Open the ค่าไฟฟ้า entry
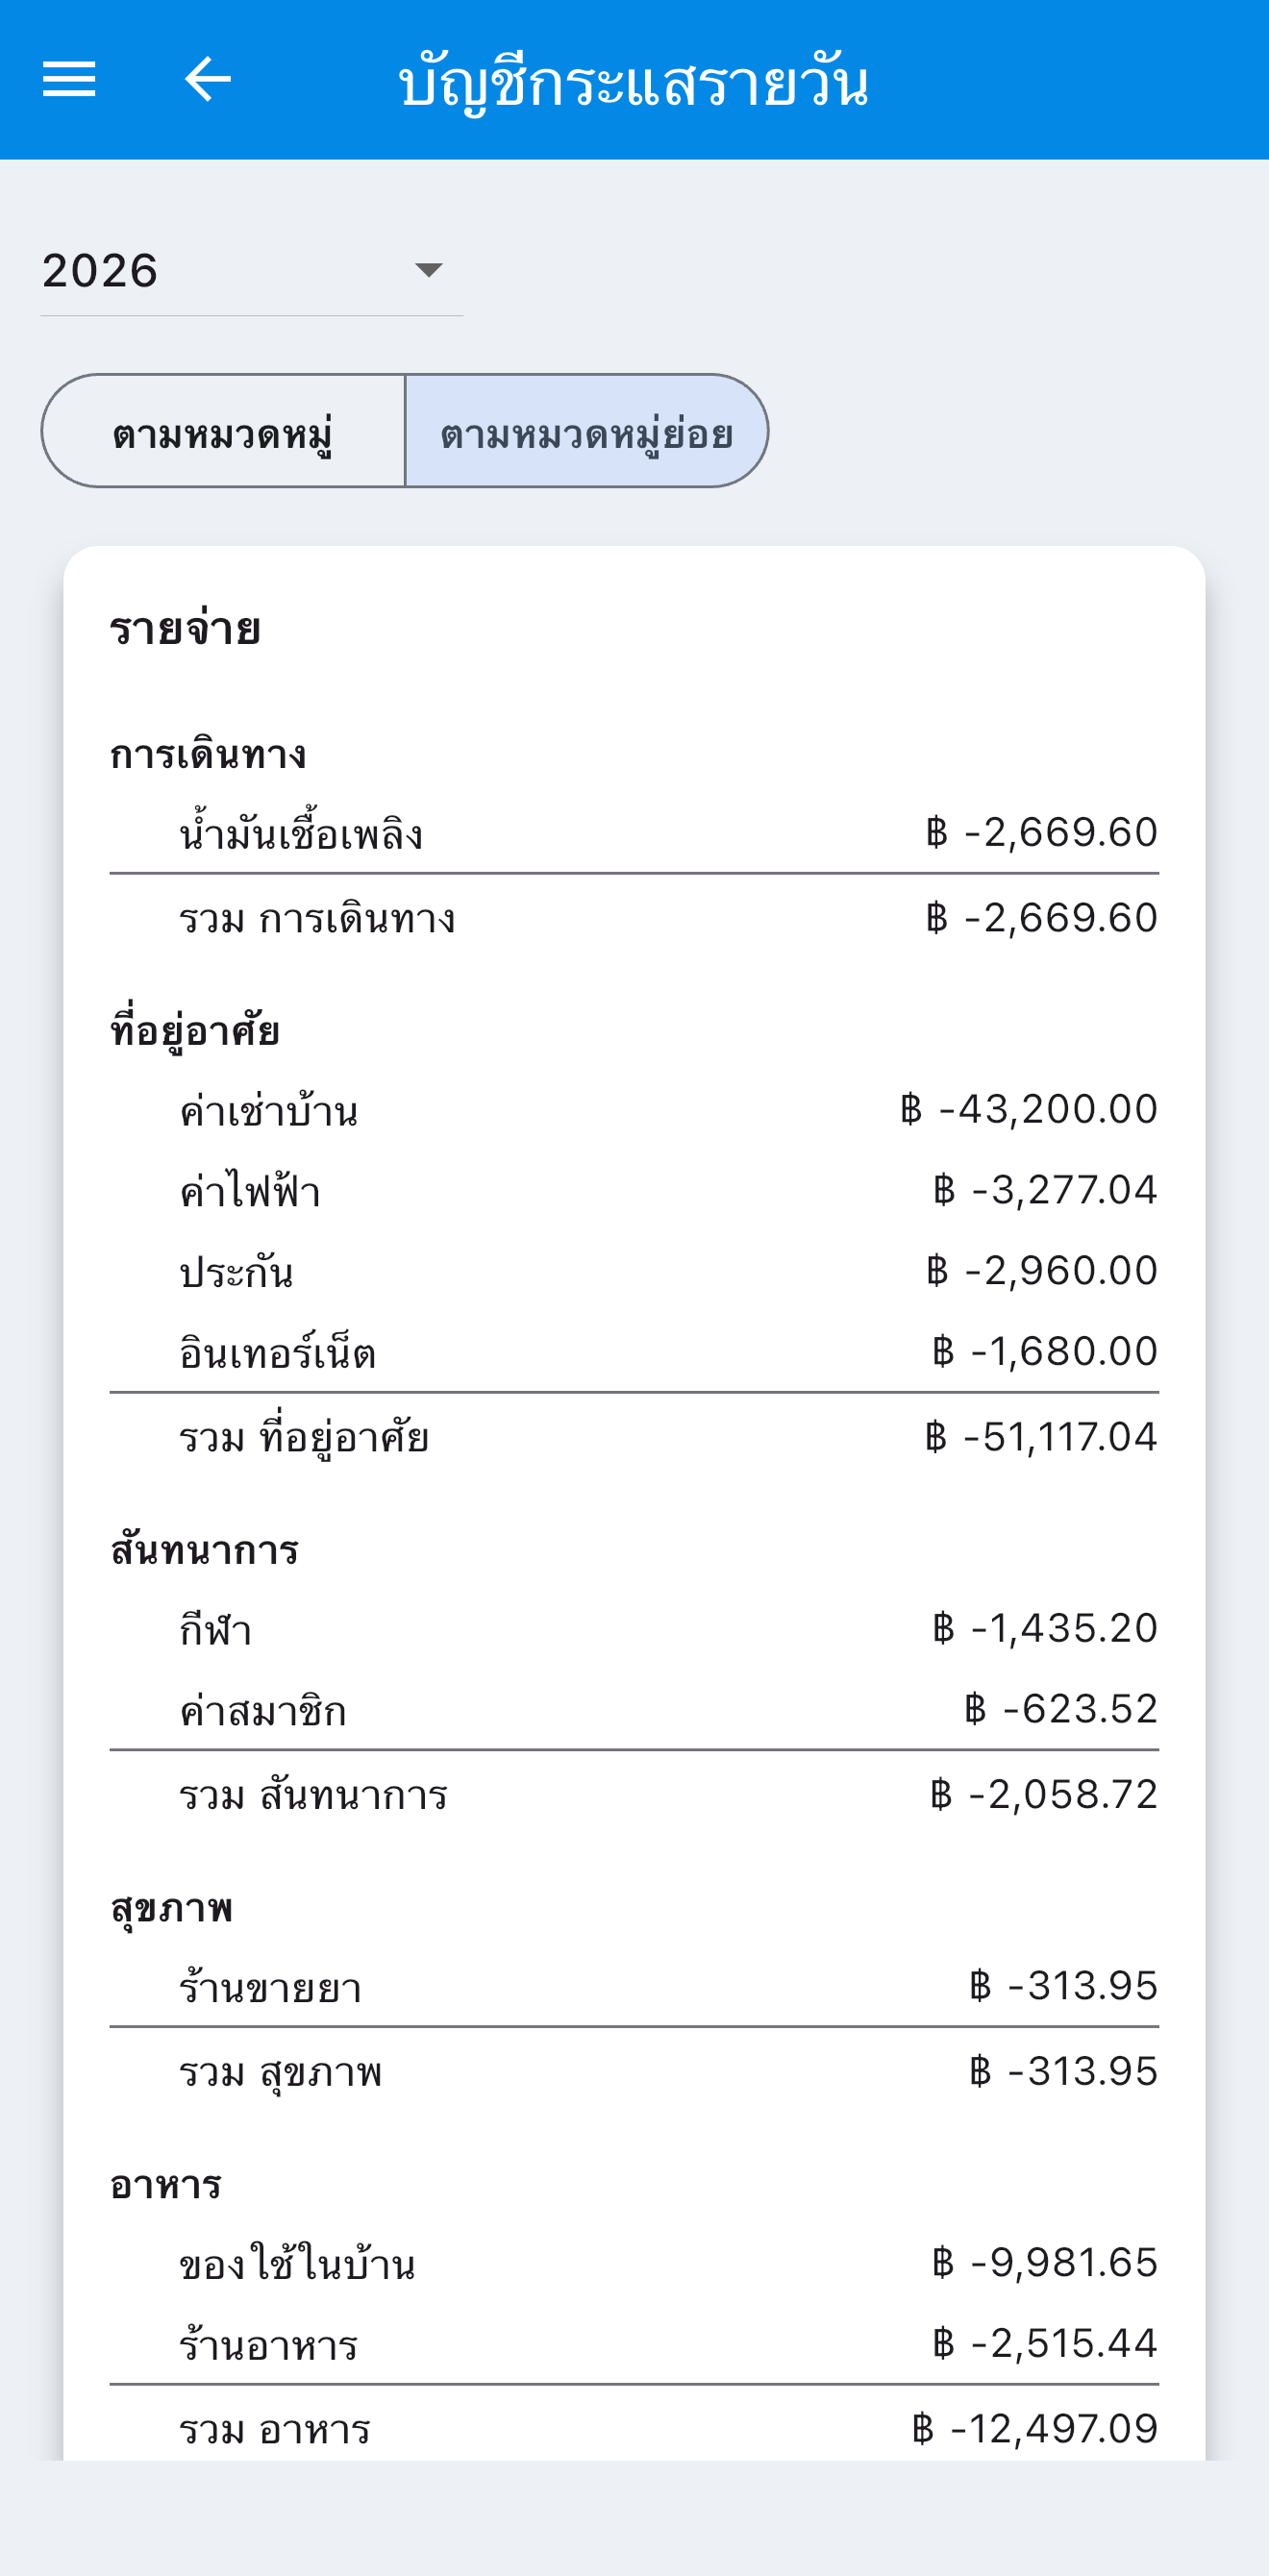The height and width of the screenshot is (2576, 1269). pyautogui.click(x=634, y=1190)
